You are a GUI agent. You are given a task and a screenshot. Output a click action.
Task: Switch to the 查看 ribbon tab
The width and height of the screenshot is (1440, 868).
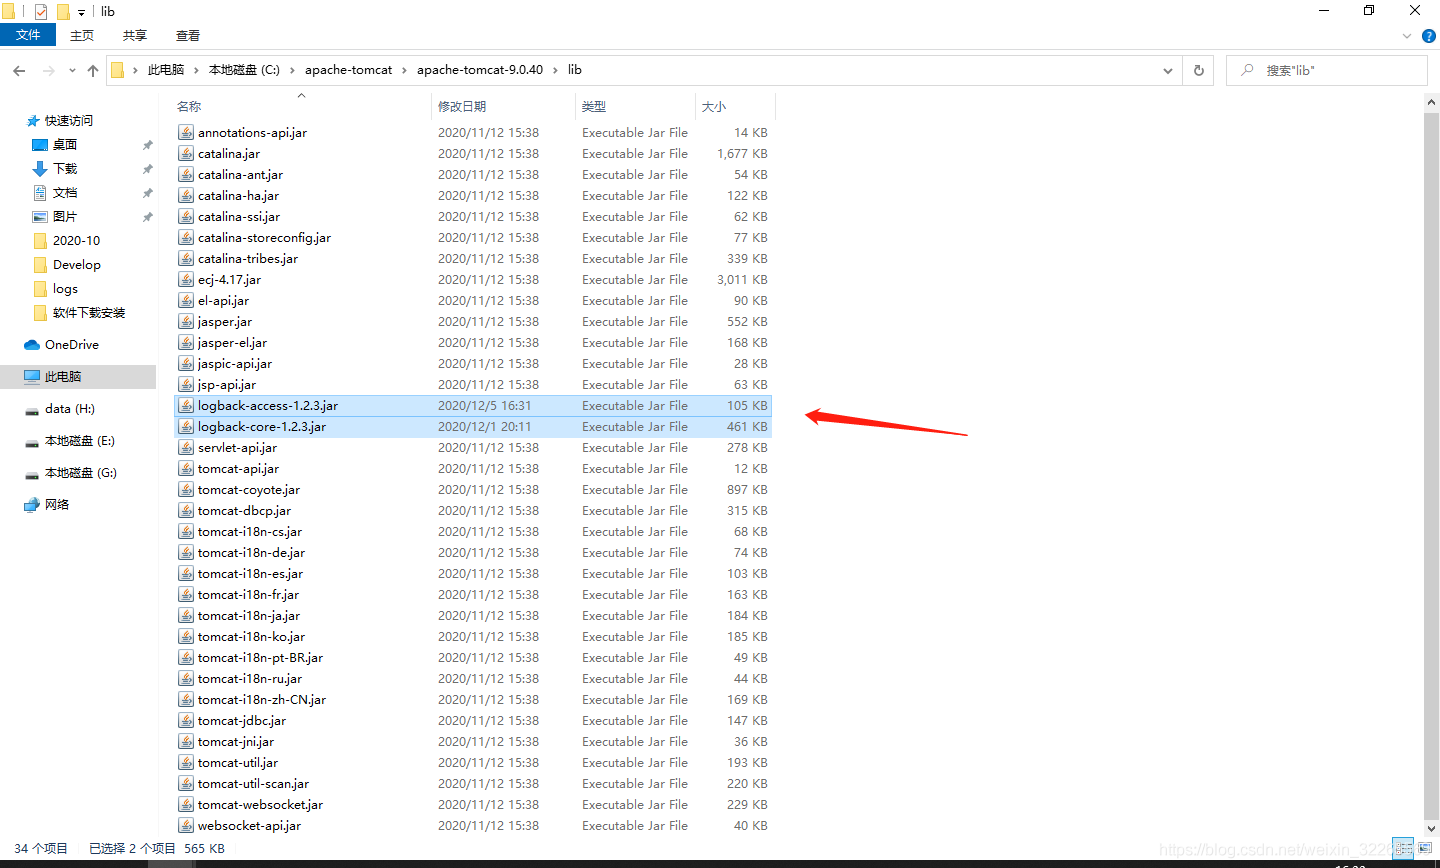point(188,36)
